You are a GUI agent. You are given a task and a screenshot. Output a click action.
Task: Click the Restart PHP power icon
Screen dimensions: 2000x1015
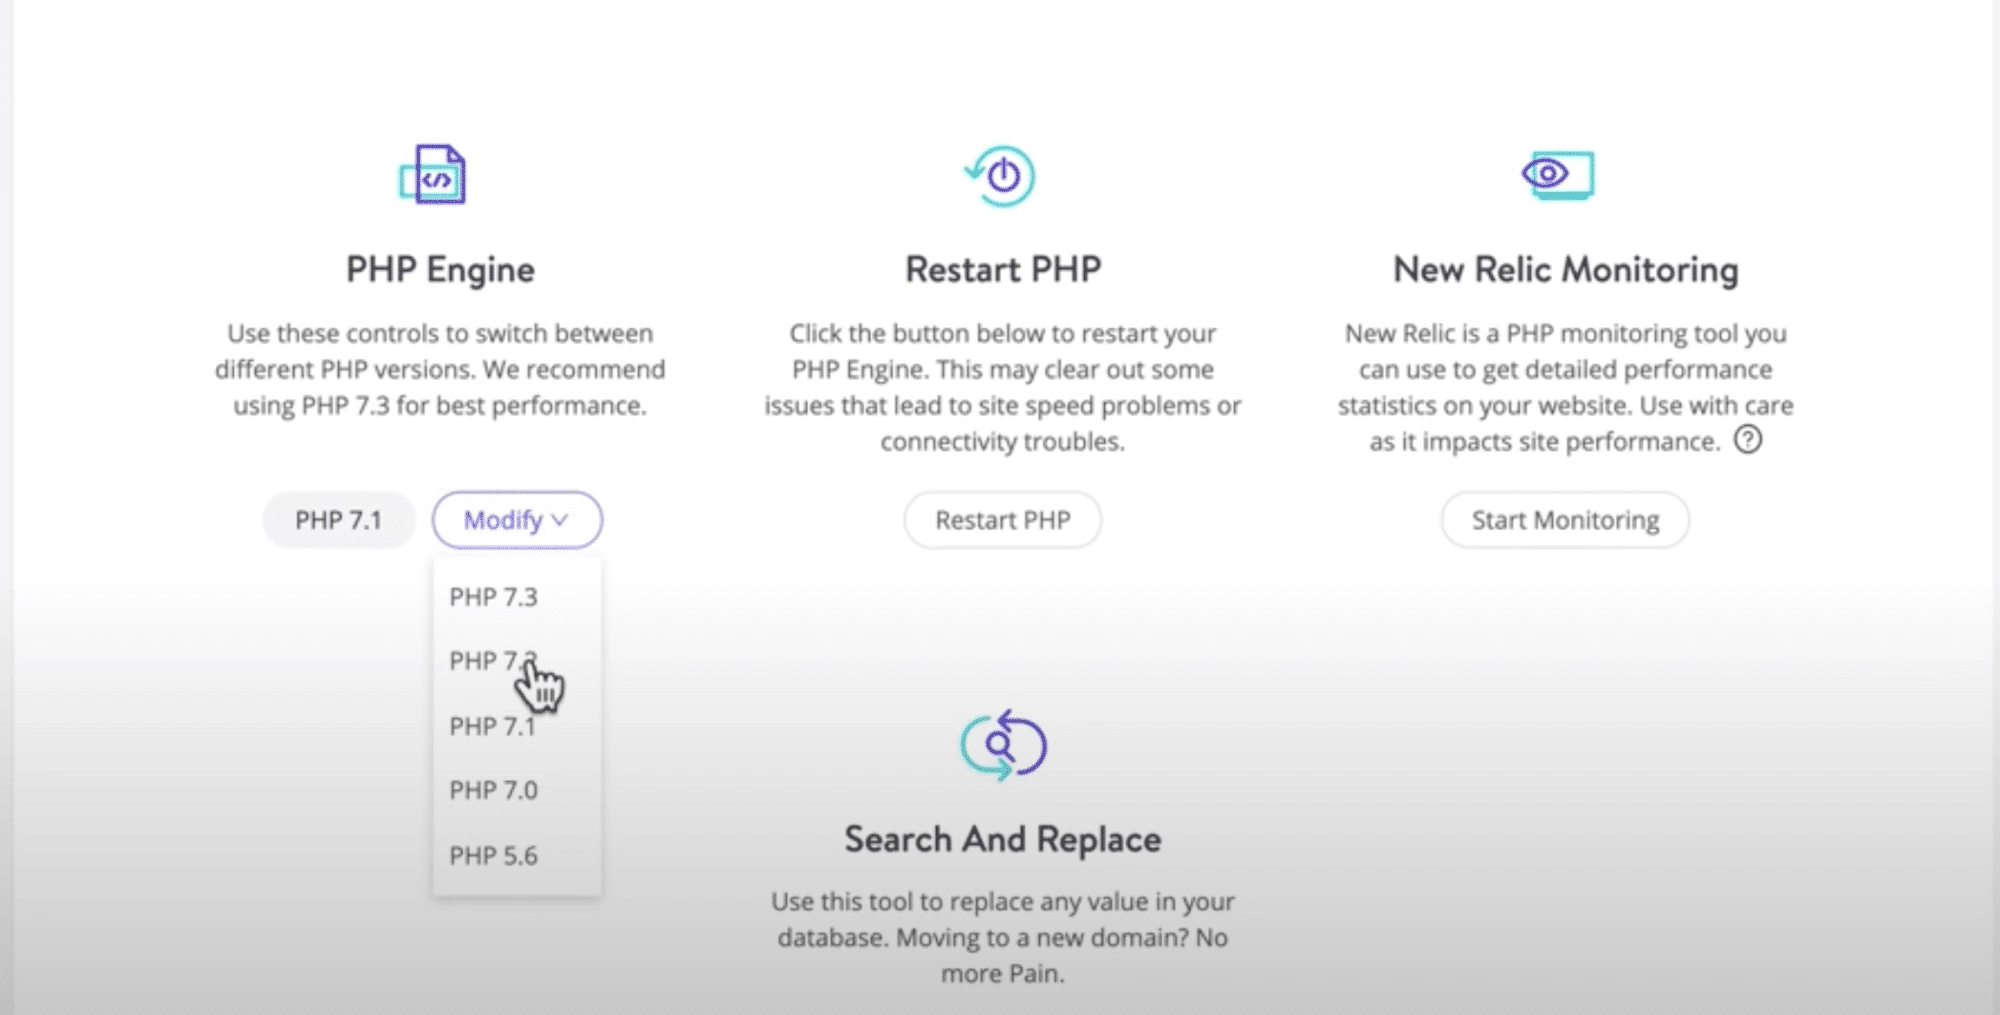click(x=1002, y=174)
